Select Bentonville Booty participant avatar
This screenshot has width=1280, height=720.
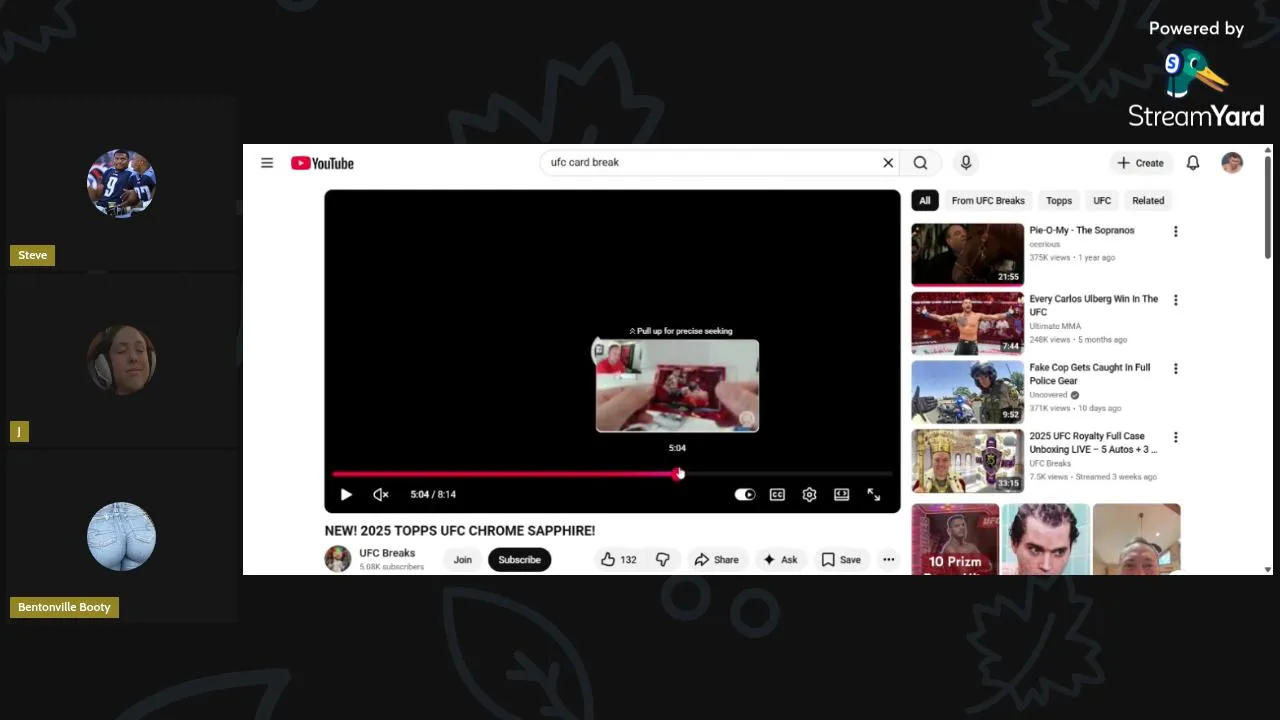click(121, 536)
